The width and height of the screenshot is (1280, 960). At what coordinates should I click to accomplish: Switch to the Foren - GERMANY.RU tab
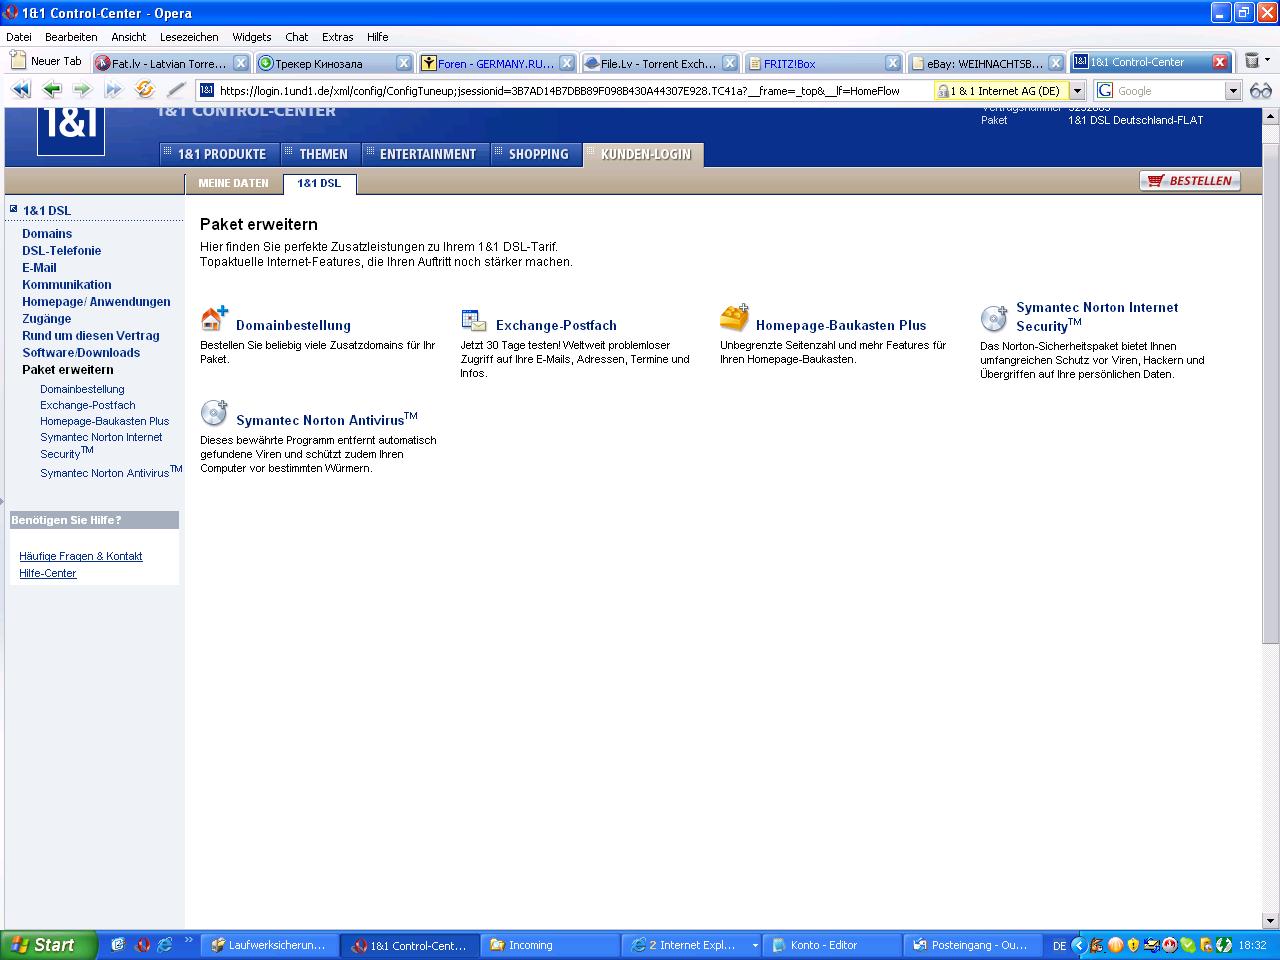(x=497, y=63)
